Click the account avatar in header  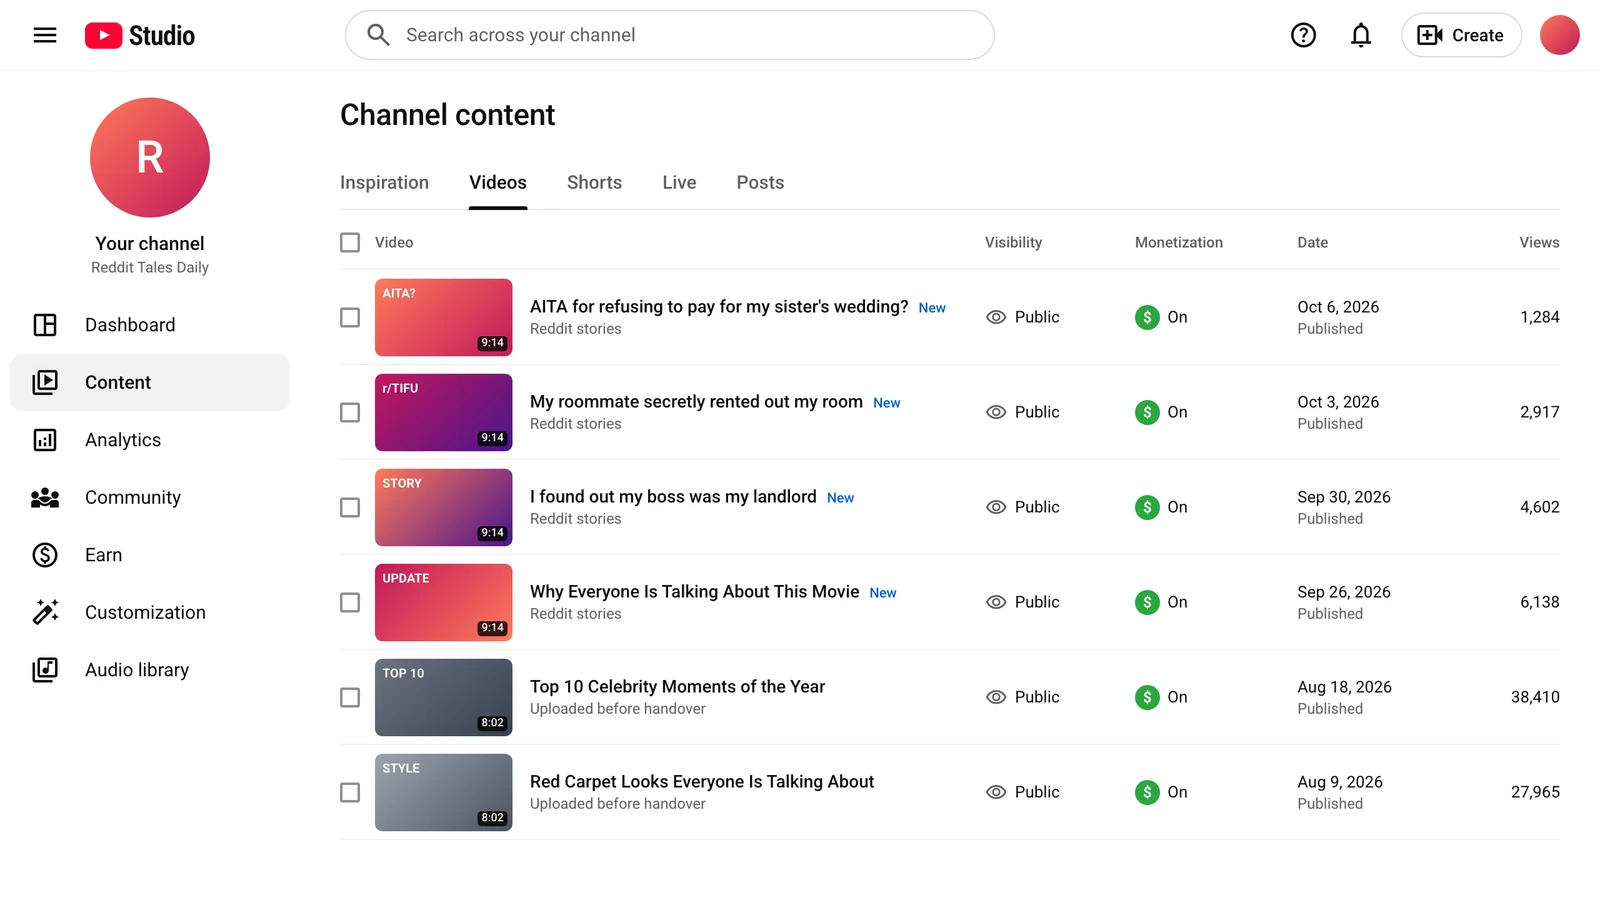pyautogui.click(x=1559, y=35)
